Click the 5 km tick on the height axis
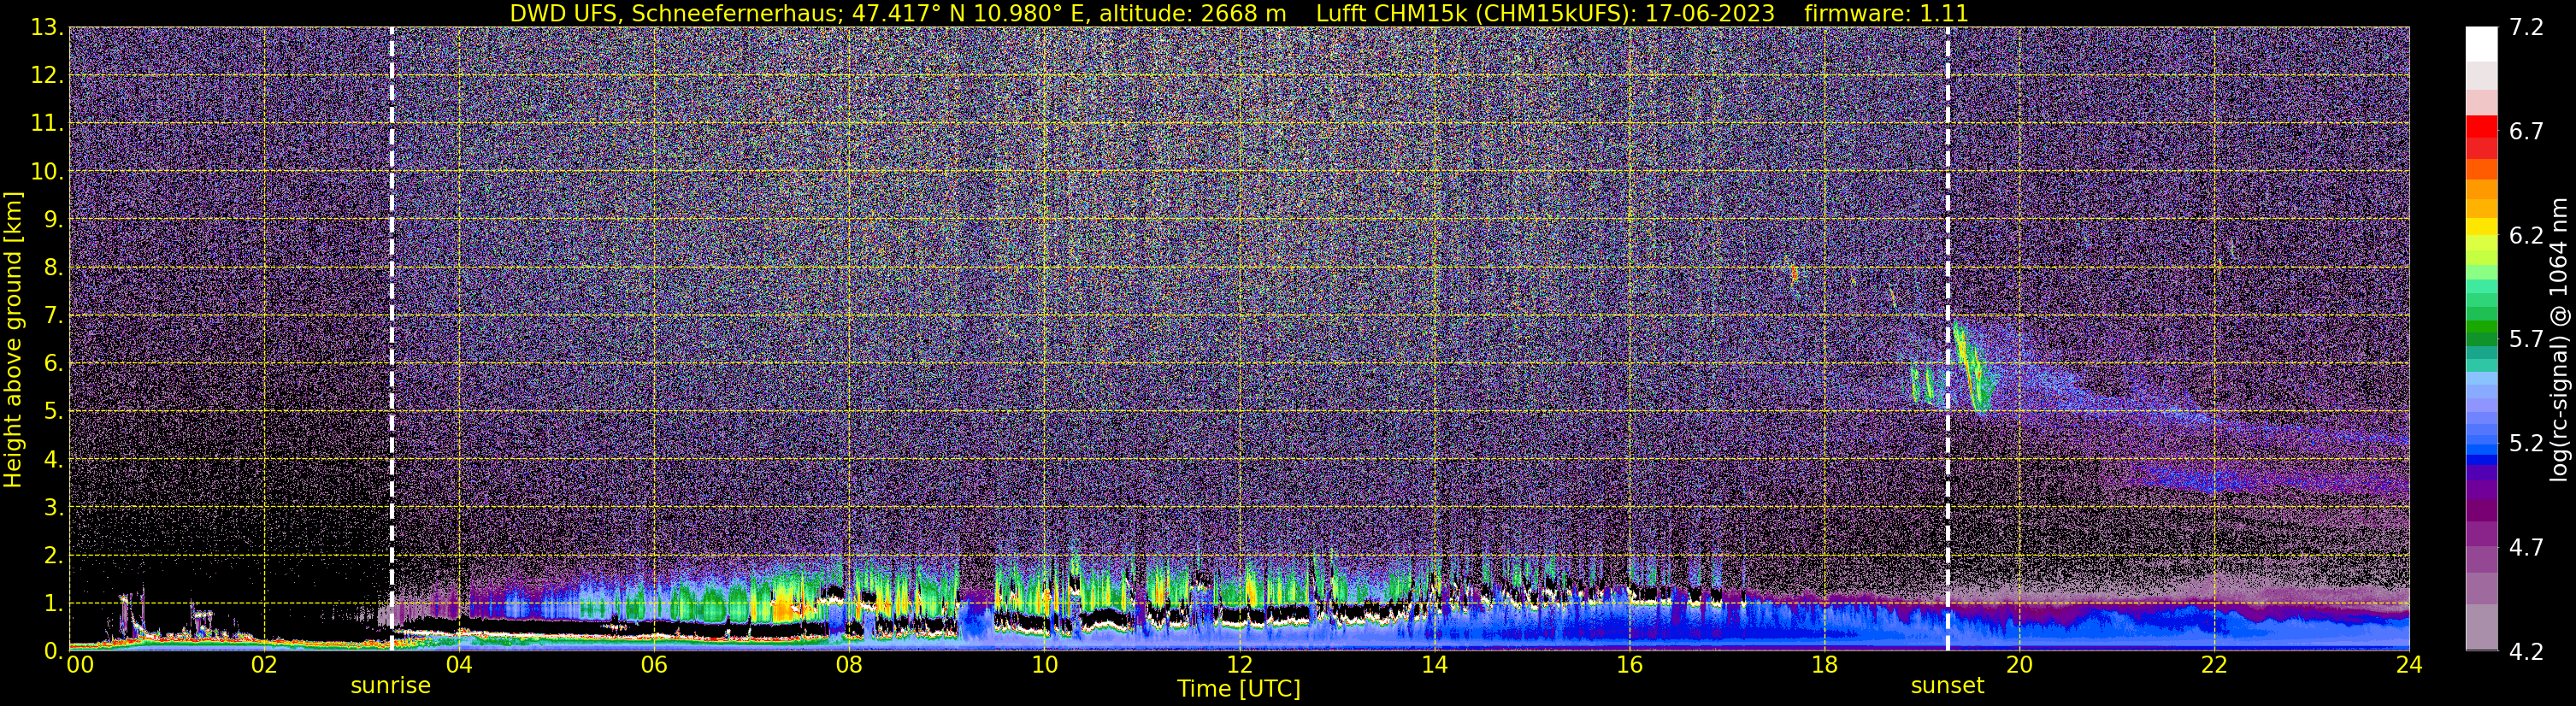 pos(52,411)
